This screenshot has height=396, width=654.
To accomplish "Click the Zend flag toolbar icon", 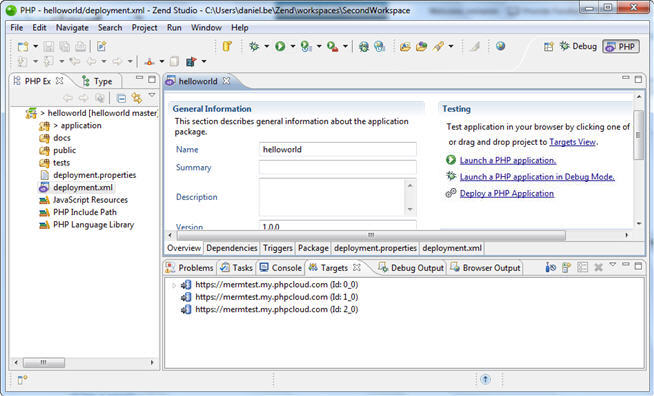I will (191, 62).
